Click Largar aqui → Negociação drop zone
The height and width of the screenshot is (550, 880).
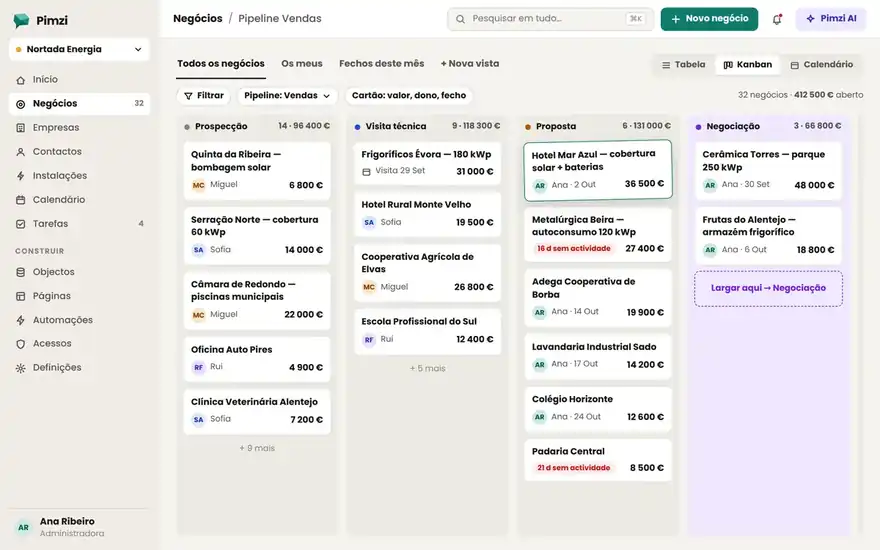[768, 288]
